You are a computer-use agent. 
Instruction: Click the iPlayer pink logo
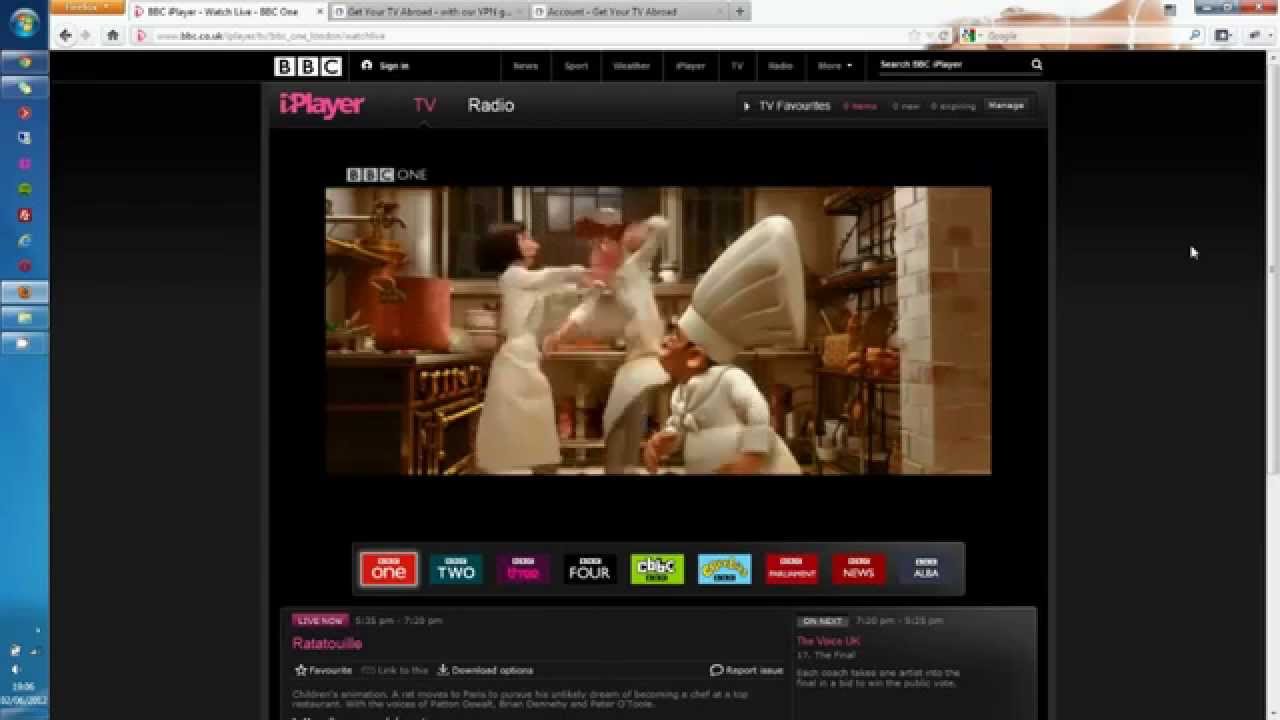321,104
